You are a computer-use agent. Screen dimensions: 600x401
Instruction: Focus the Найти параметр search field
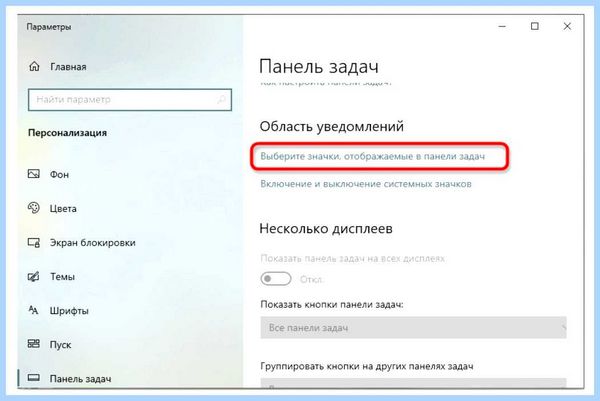(130, 100)
